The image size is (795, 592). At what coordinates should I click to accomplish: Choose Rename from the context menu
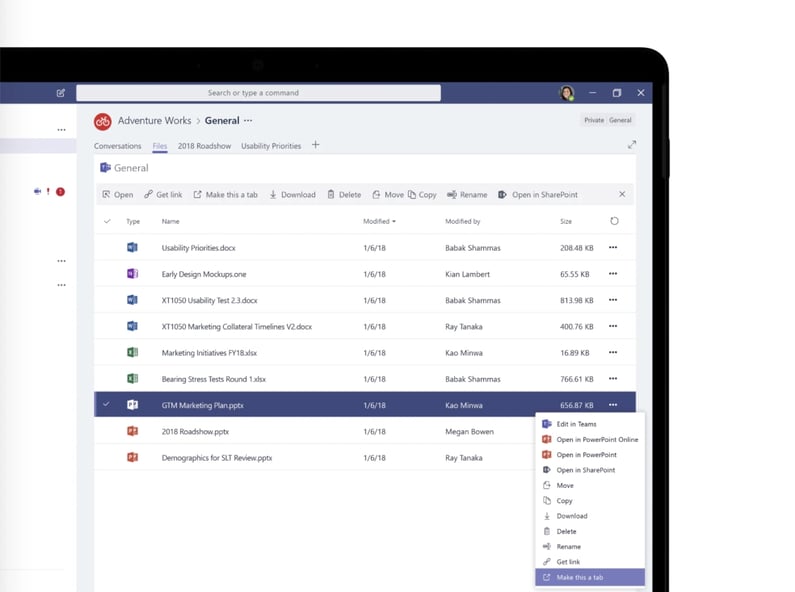click(590, 547)
